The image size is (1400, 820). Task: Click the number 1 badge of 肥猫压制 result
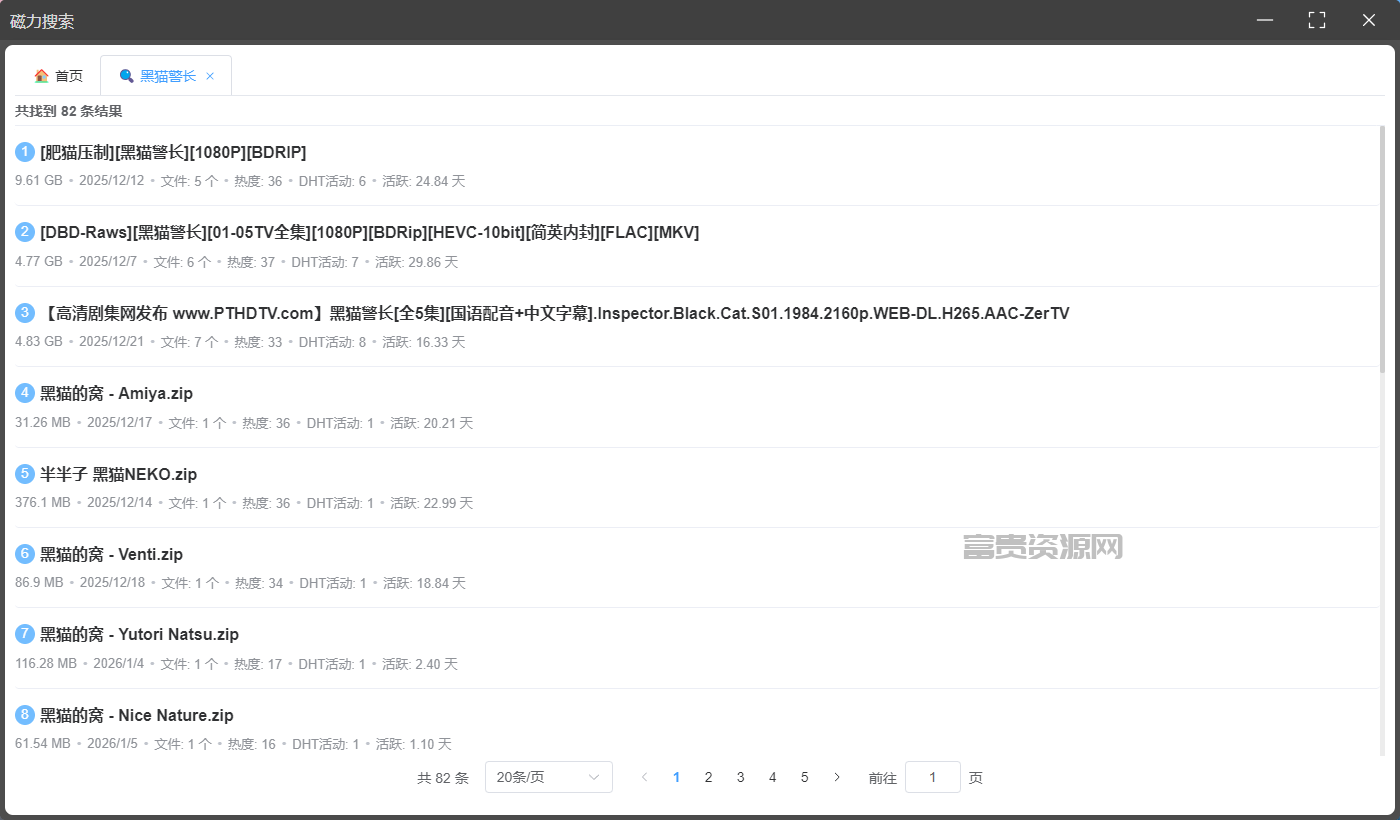(x=25, y=152)
